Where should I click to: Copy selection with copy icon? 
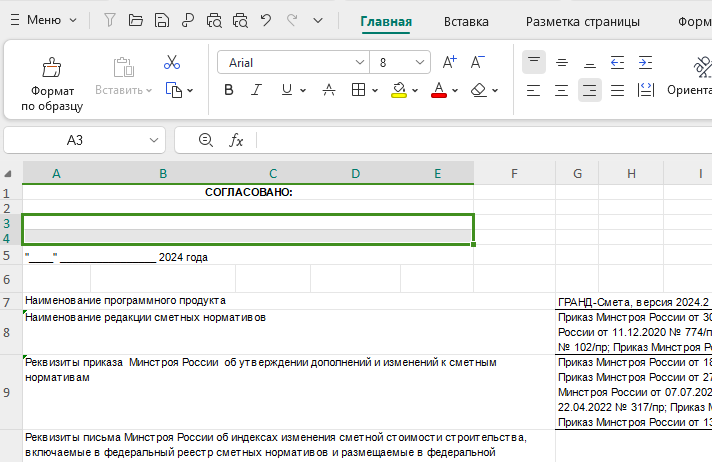[173, 90]
